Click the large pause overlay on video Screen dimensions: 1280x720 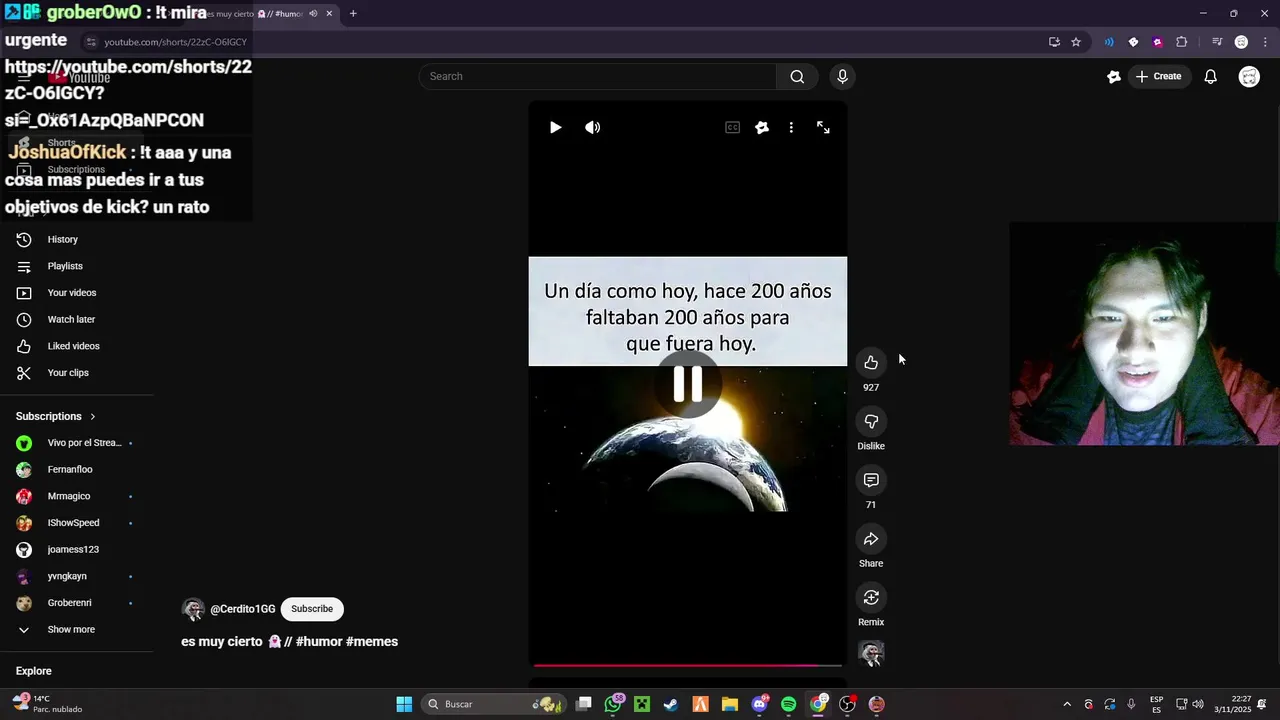[x=688, y=384]
